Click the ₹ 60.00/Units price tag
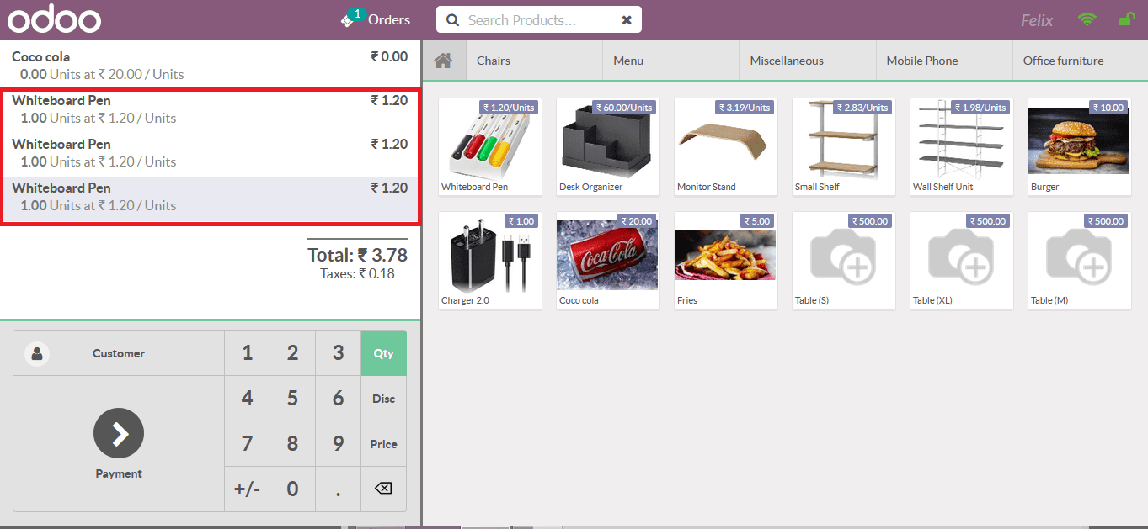Screen dimensions: 1148x529 click(625, 108)
